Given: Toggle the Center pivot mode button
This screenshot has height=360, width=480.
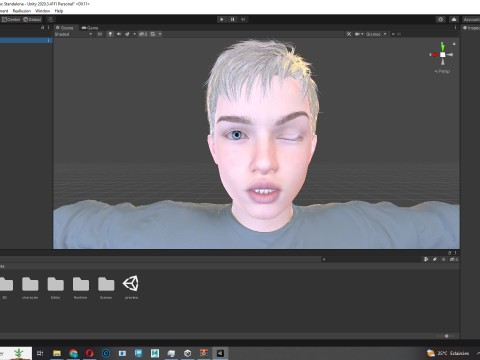Looking at the screenshot, I should [x=11, y=19].
